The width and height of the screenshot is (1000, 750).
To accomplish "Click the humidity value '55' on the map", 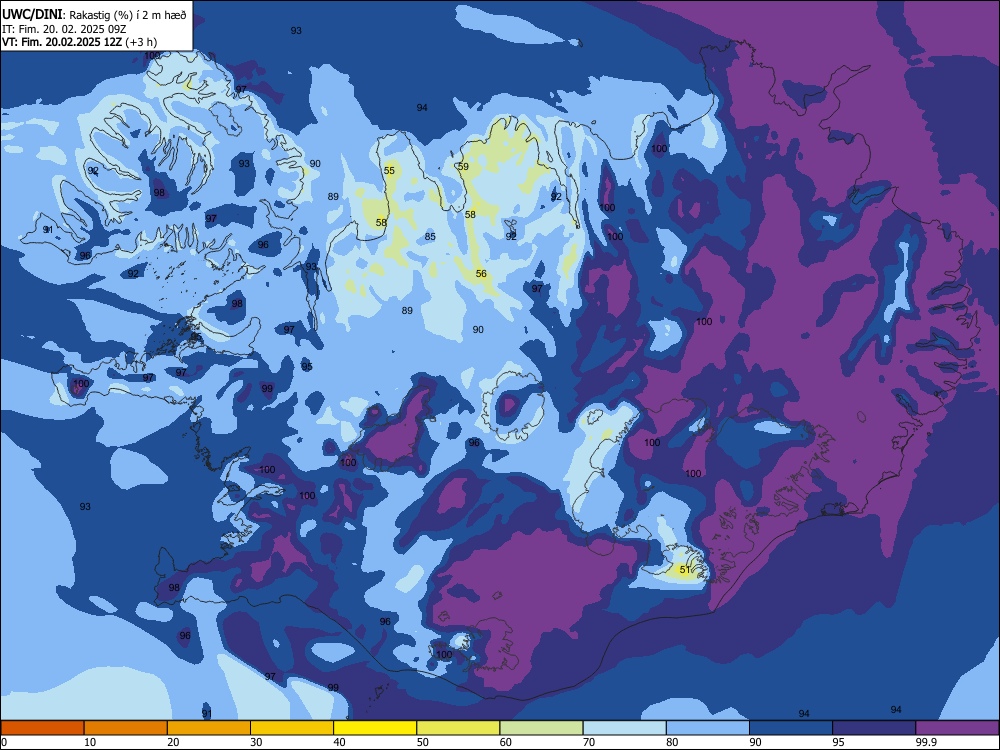I will (389, 170).
